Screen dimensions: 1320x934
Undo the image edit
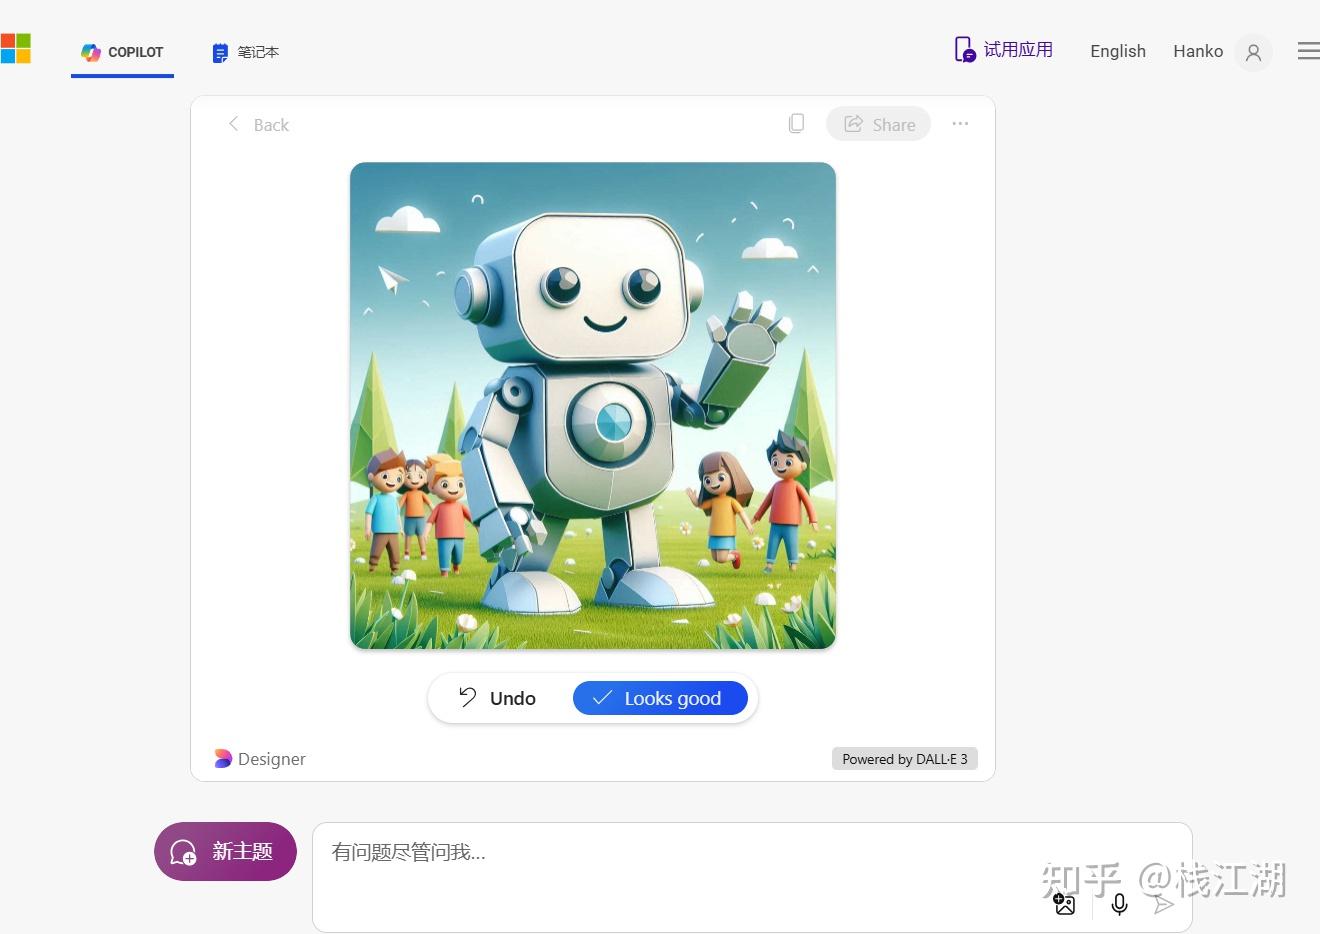[x=497, y=698]
